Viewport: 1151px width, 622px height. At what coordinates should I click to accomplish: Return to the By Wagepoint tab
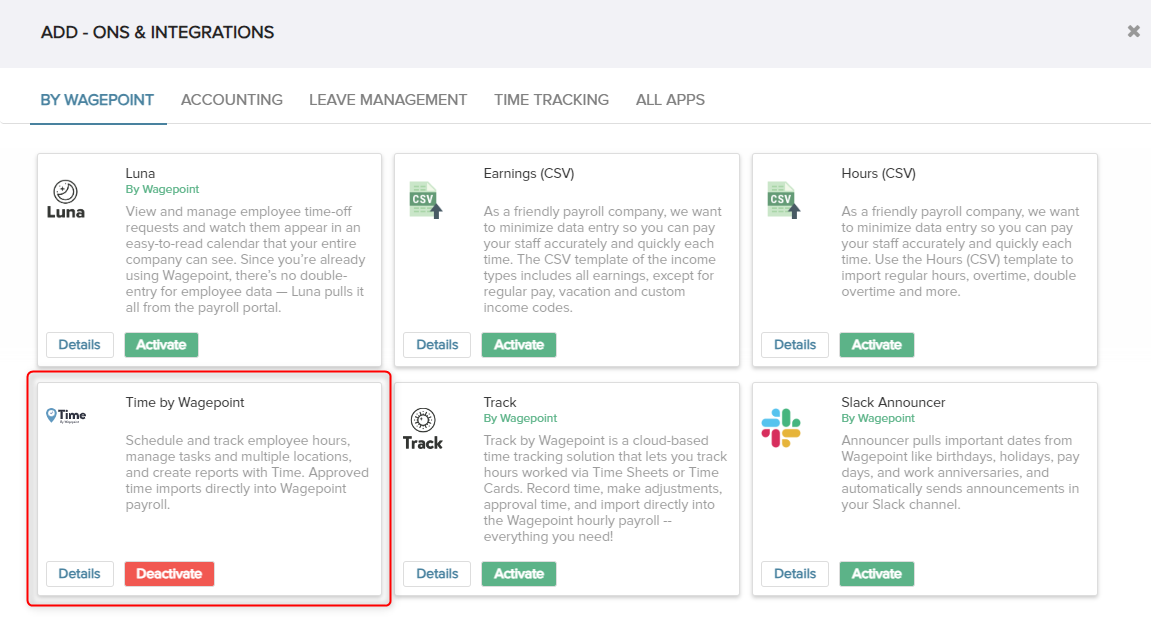97,99
